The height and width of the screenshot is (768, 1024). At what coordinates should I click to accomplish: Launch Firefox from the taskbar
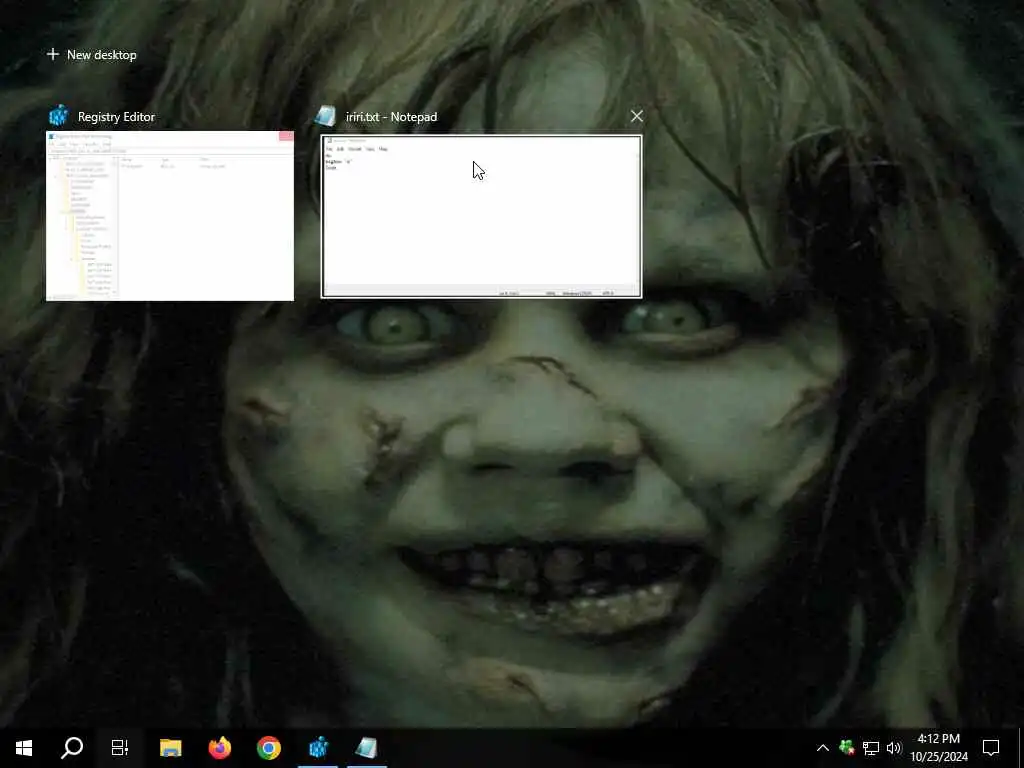click(x=219, y=748)
